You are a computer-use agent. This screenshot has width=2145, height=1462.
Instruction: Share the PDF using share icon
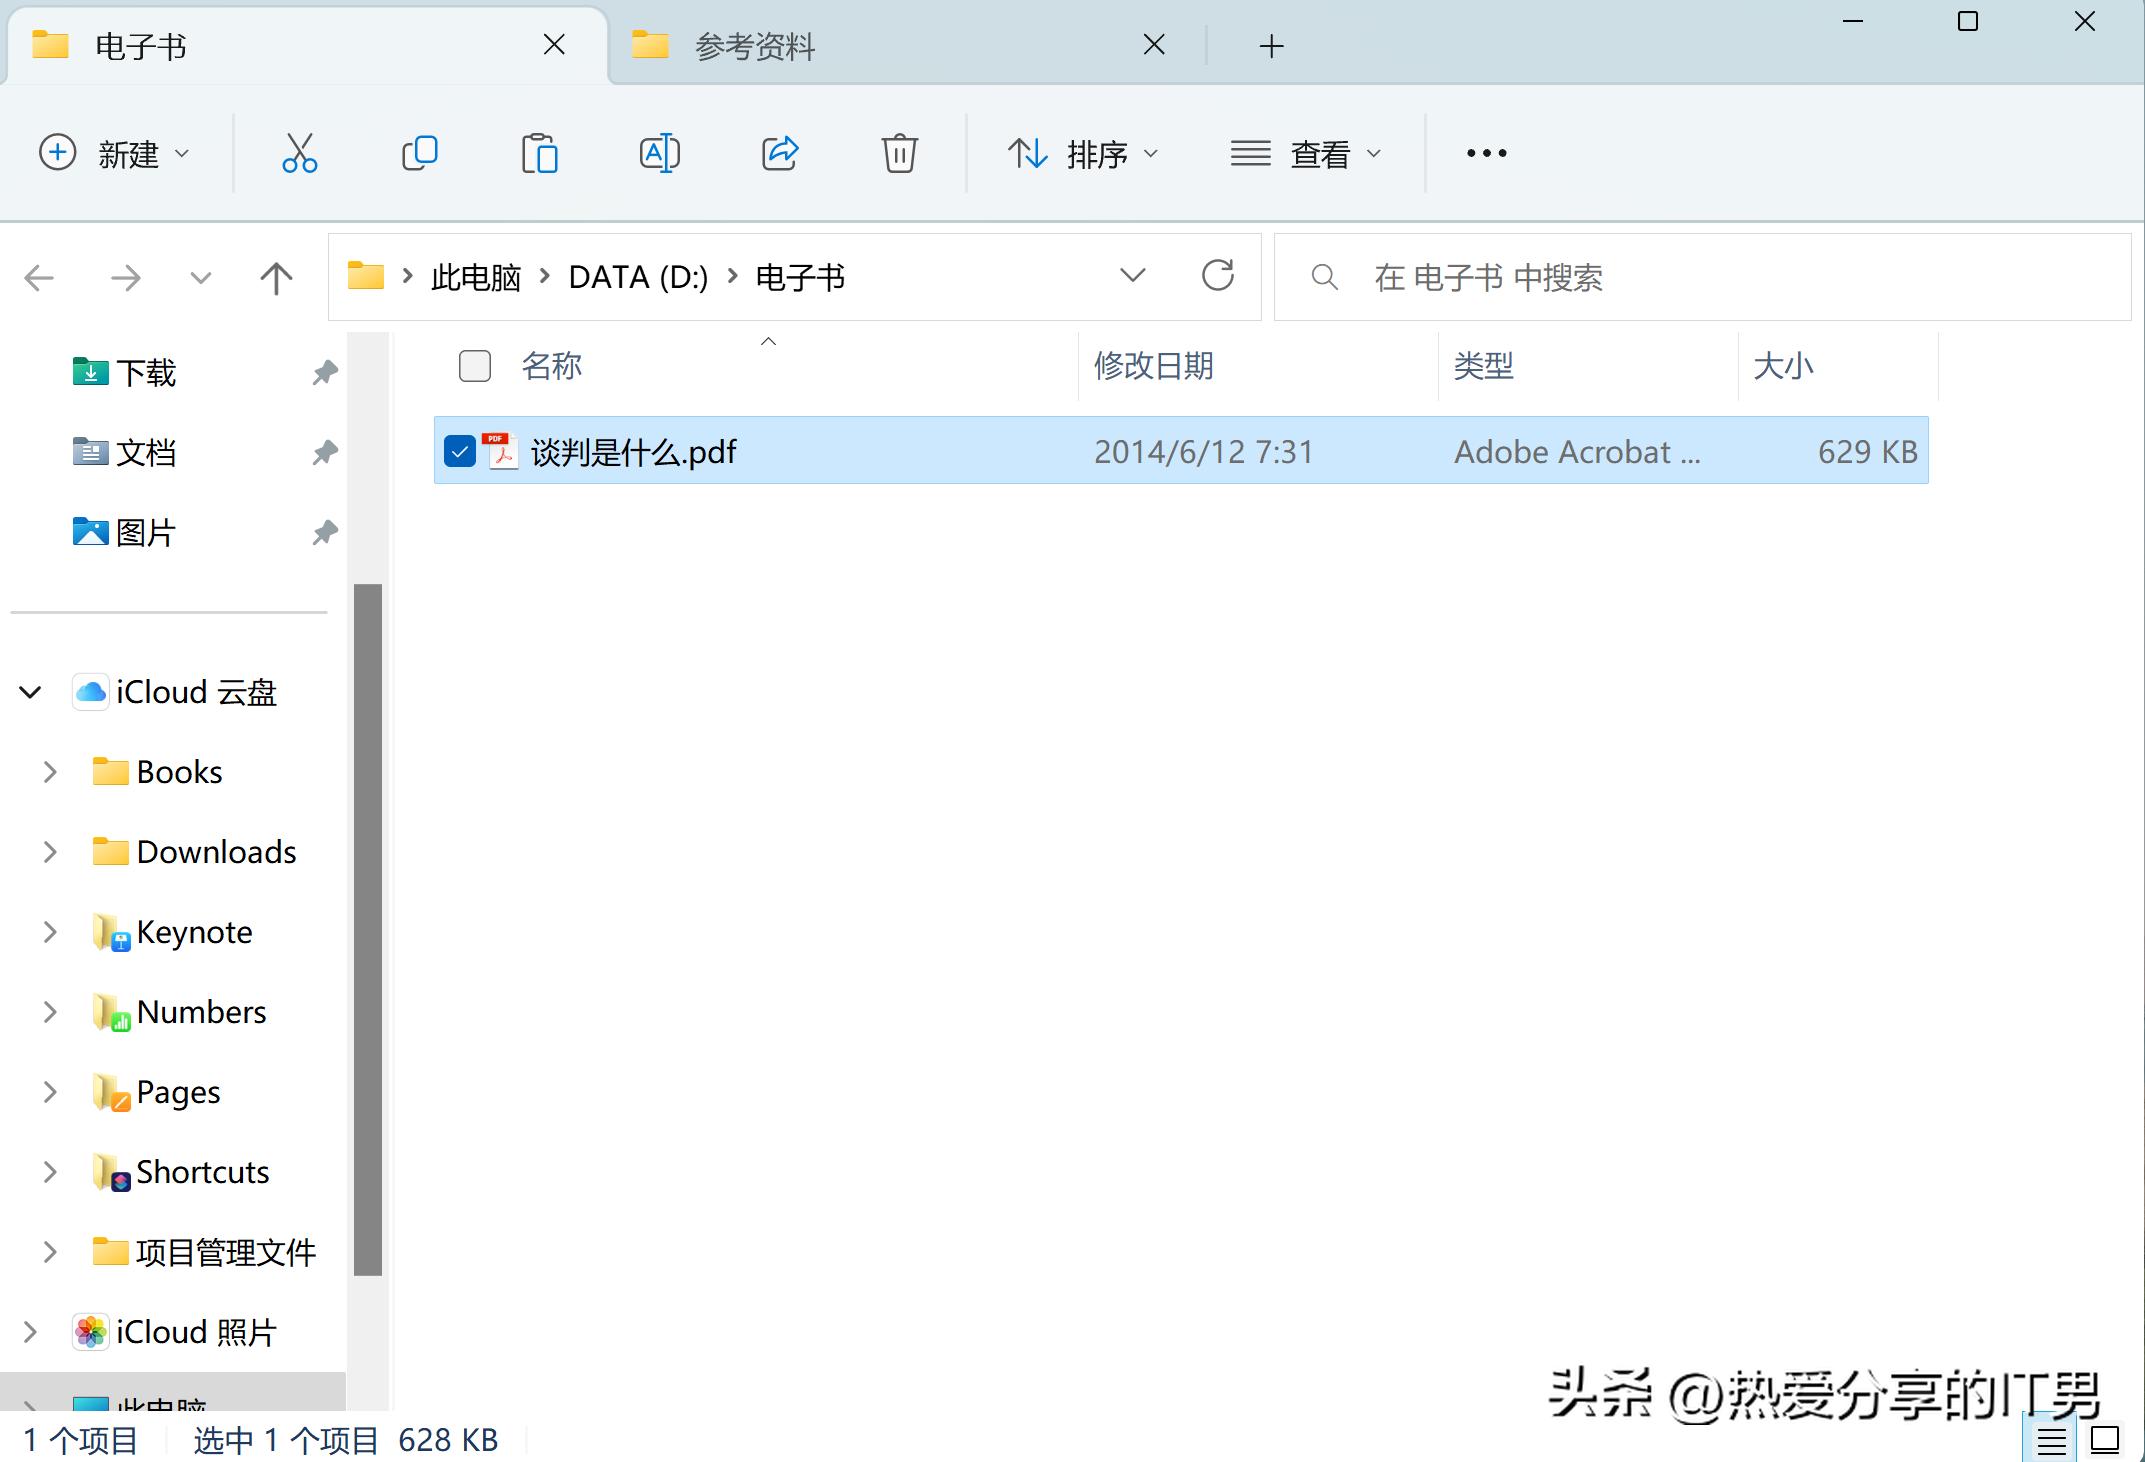(779, 153)
